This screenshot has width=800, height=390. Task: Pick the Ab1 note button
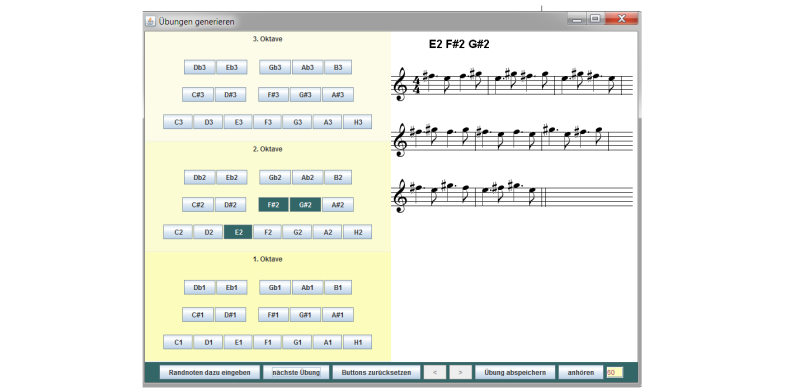tap(308, 288)
